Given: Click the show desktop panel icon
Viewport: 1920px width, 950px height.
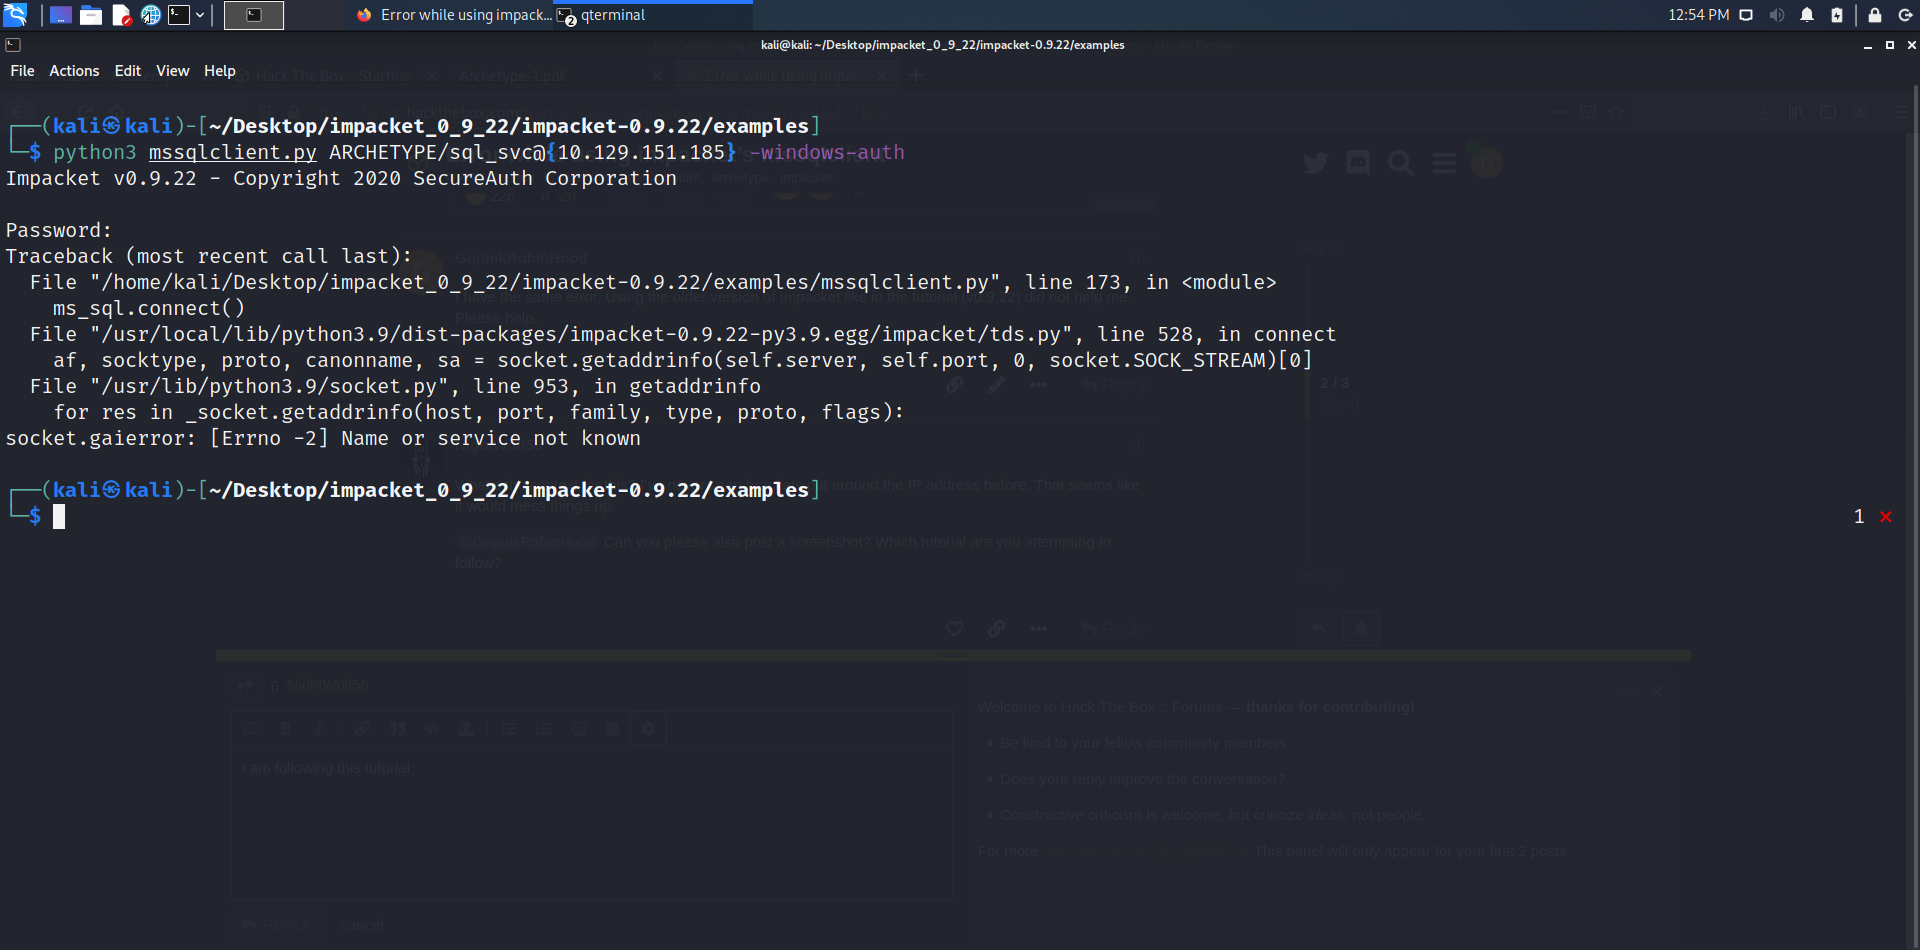Looking at the screenshot, I should point(61,15).
